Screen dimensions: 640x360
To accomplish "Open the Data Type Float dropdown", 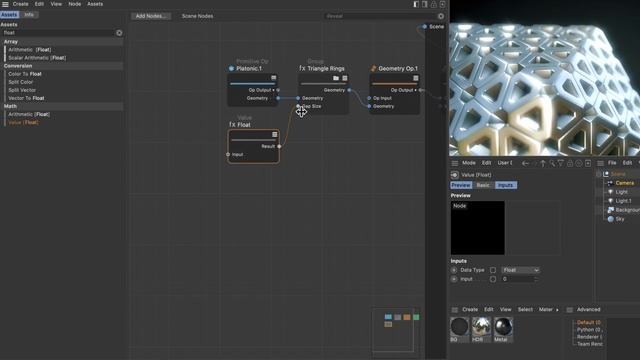I will pos(520,270).
